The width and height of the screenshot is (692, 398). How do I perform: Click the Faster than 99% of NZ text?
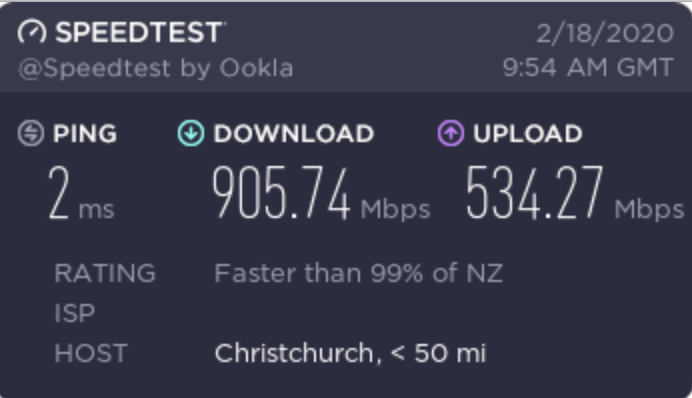[x=358, y=273]
